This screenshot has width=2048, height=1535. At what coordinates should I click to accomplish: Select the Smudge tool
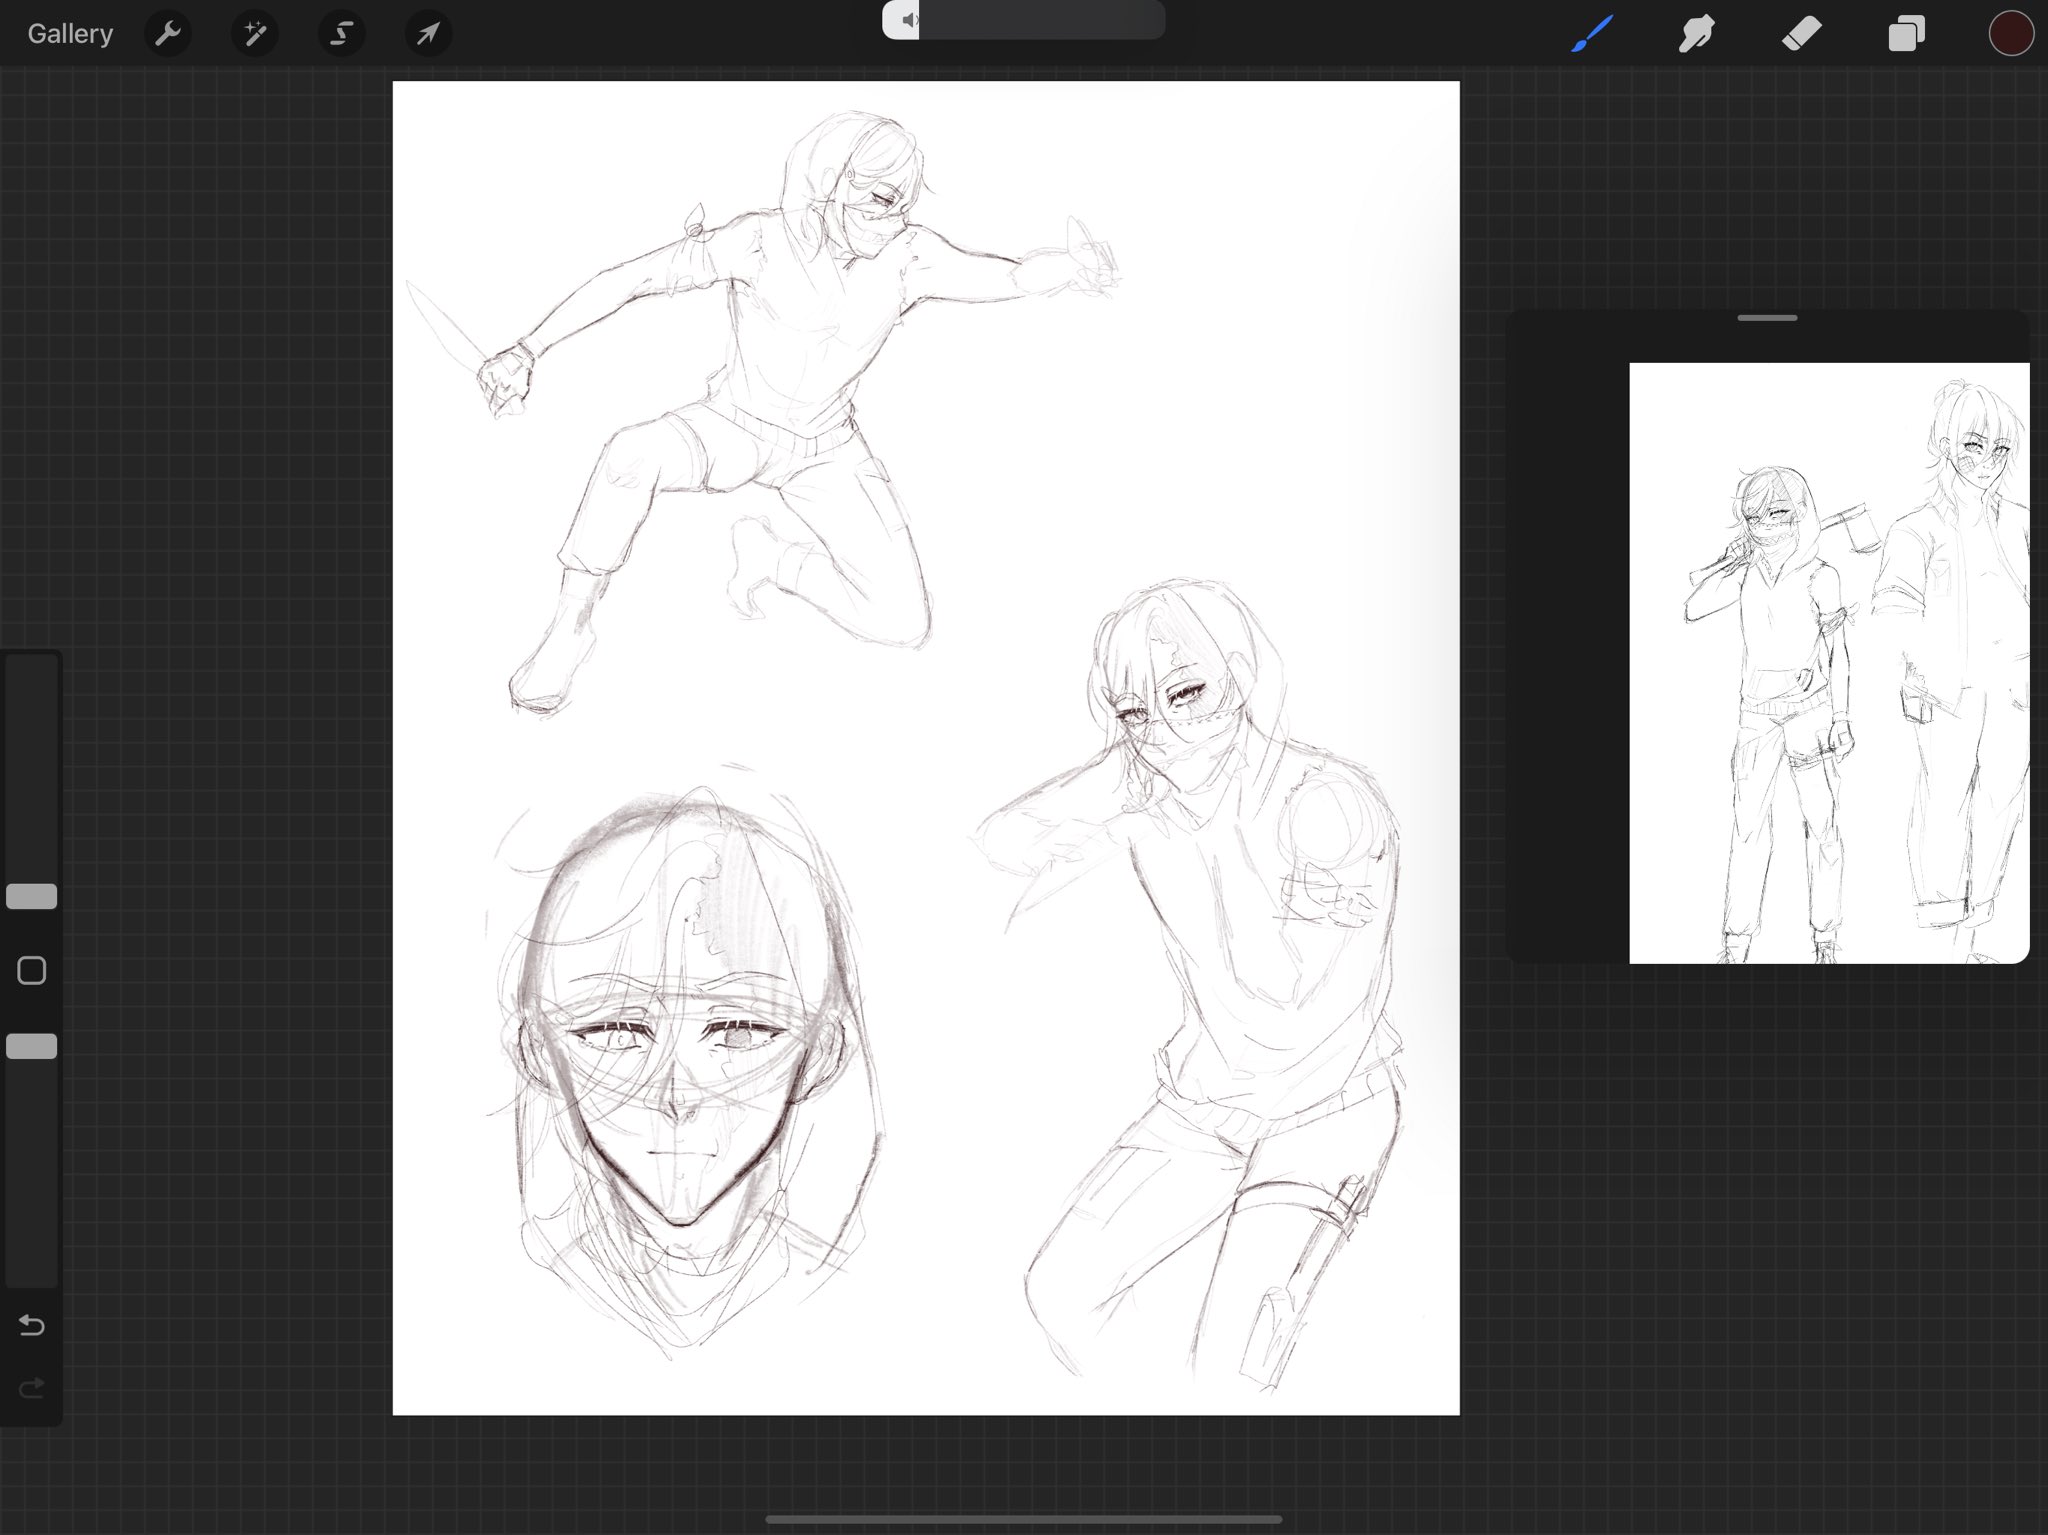pos(1697,34)
